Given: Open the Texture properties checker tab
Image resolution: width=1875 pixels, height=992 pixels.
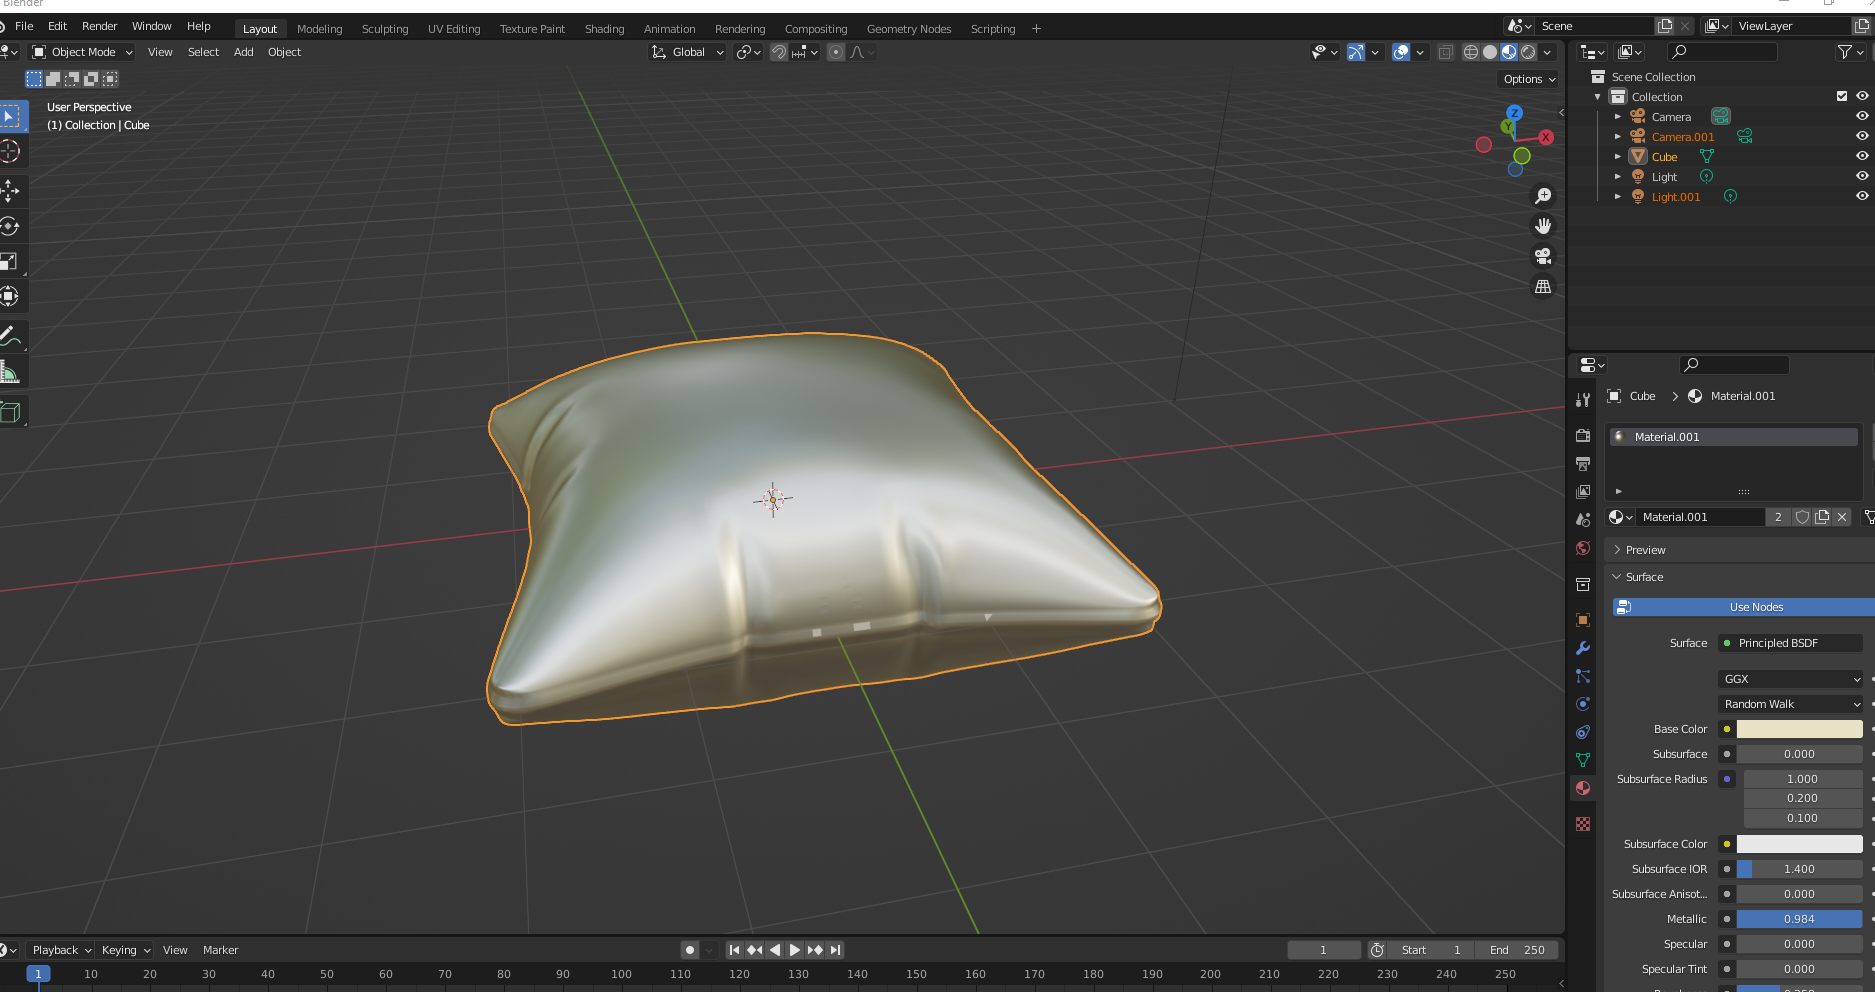Looking at the screenshot, I should tap(1583, 824).
